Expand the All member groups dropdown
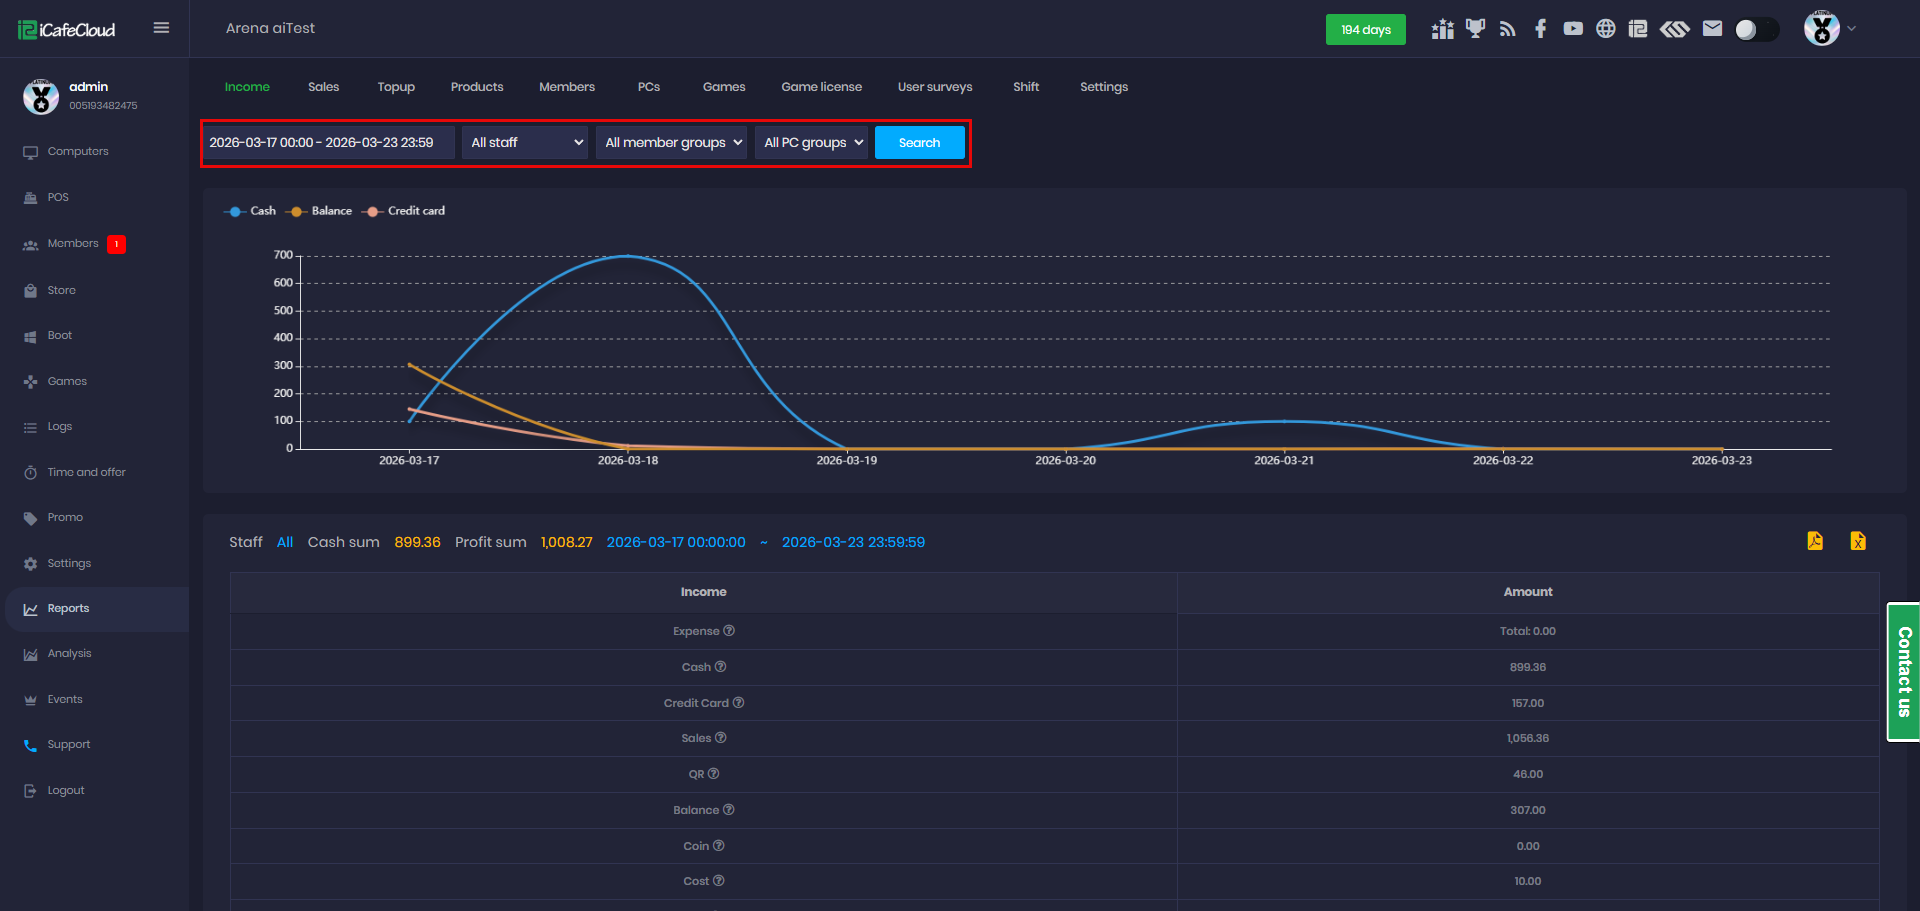This screenshot has width=1920, height=911. tap(673, 143)
